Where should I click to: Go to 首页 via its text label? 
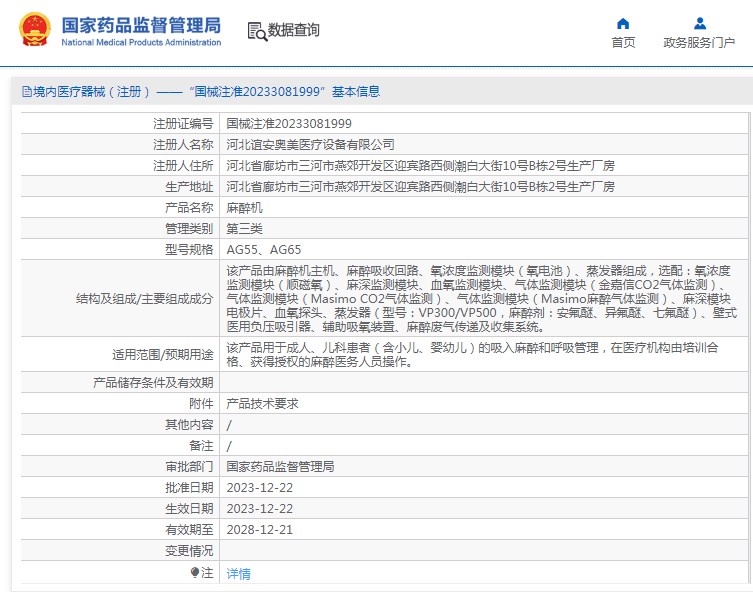click(x=623, y=42)
